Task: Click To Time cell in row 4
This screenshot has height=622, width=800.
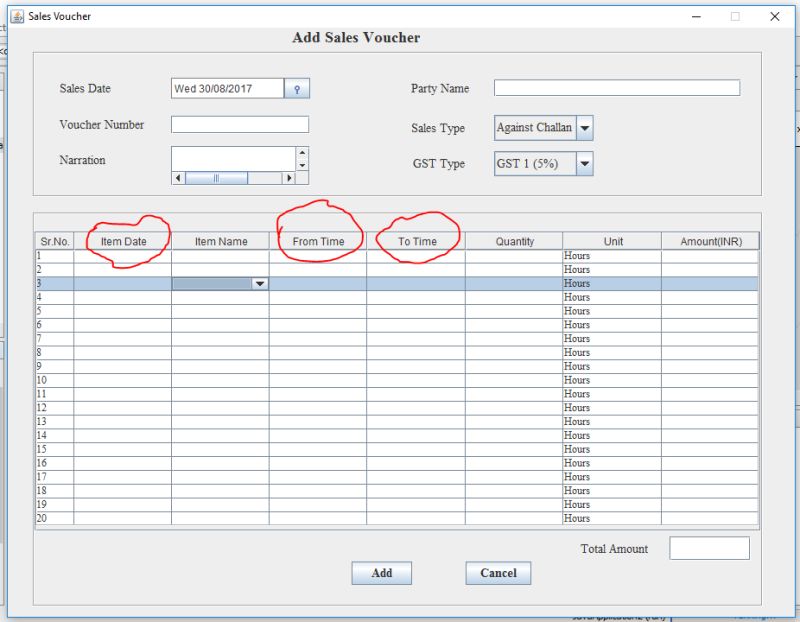Action: [x=416, y=297]
